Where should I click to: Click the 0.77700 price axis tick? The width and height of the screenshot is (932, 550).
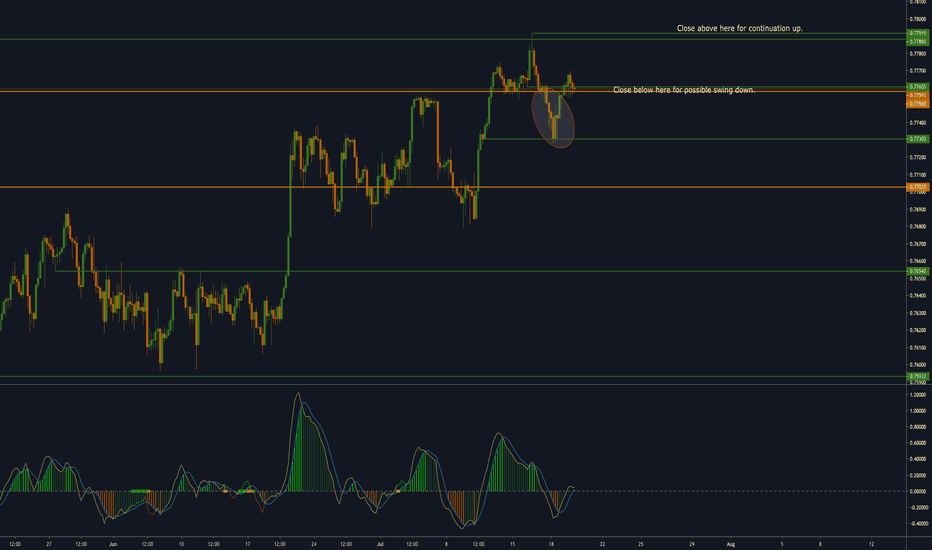[x=918, y=71]
